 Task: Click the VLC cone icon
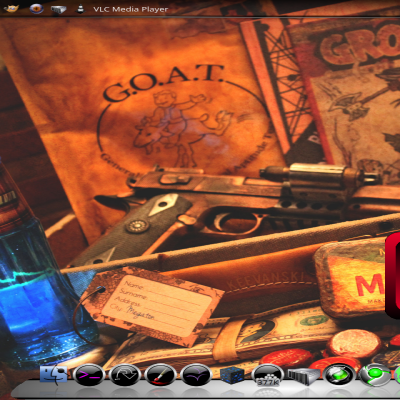80,9
